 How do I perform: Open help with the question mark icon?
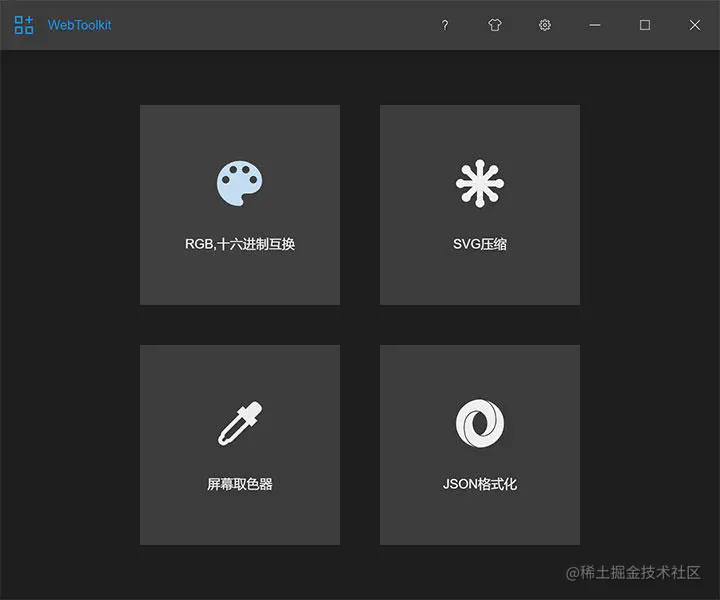444,25
